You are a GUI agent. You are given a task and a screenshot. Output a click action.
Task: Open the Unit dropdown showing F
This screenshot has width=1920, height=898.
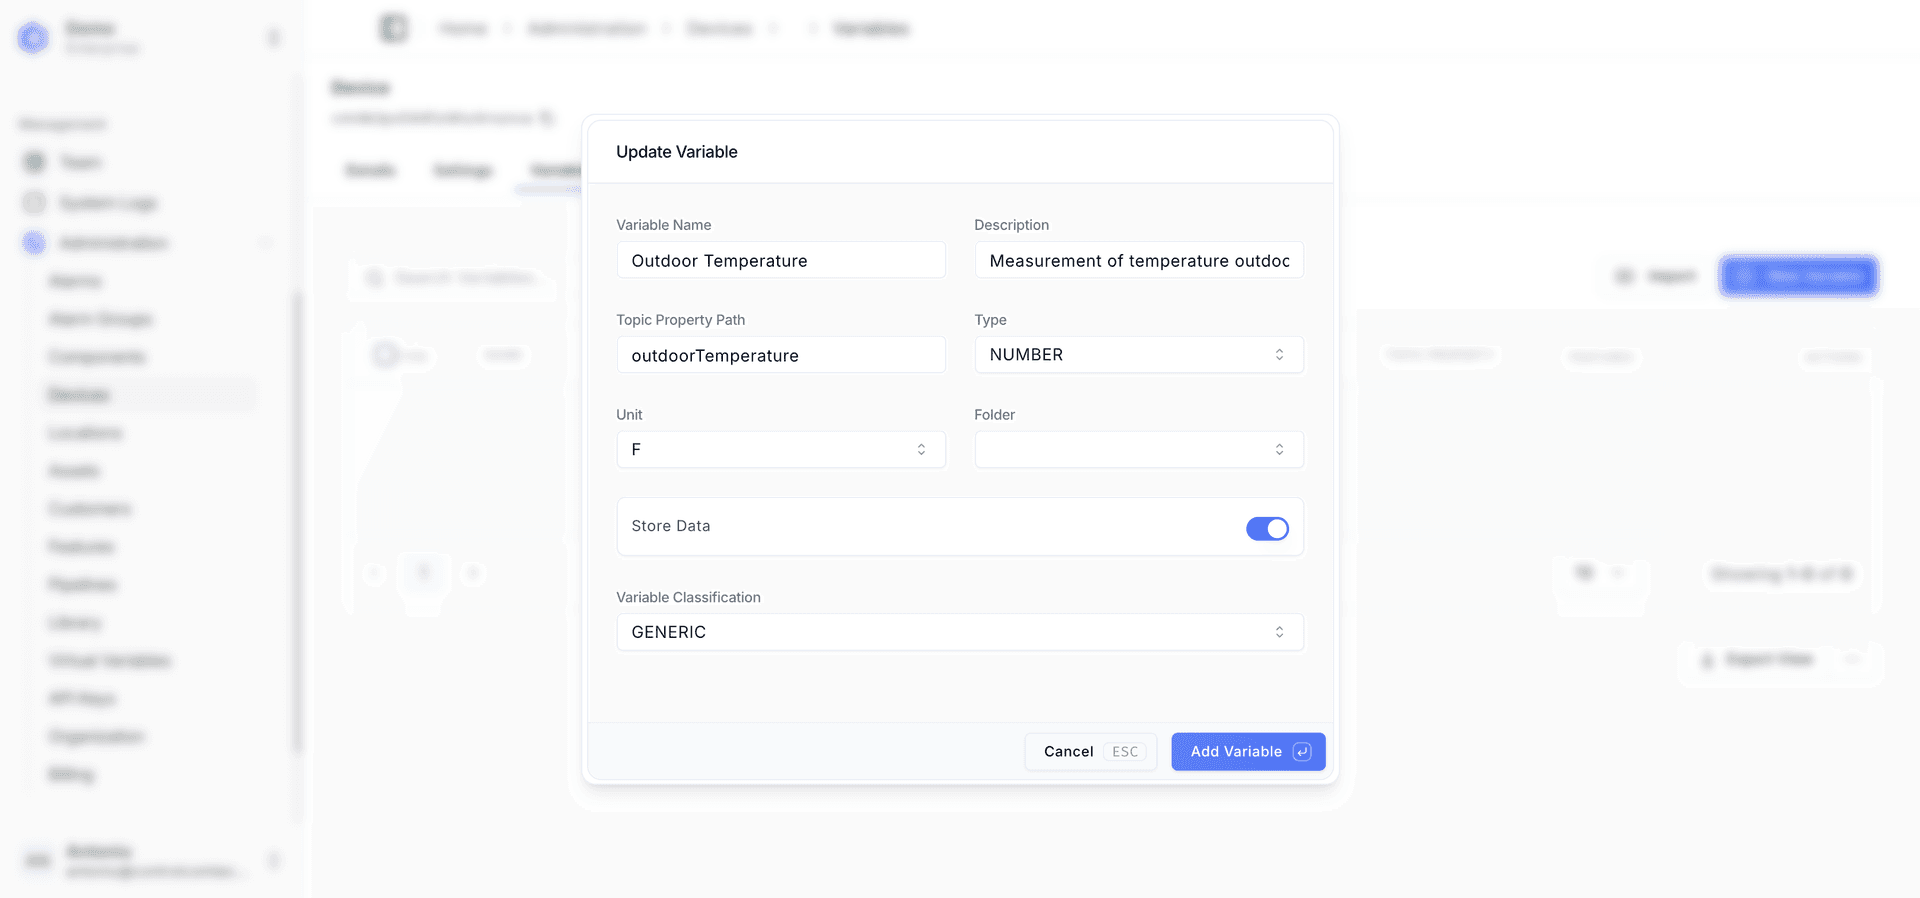(780, 450)
